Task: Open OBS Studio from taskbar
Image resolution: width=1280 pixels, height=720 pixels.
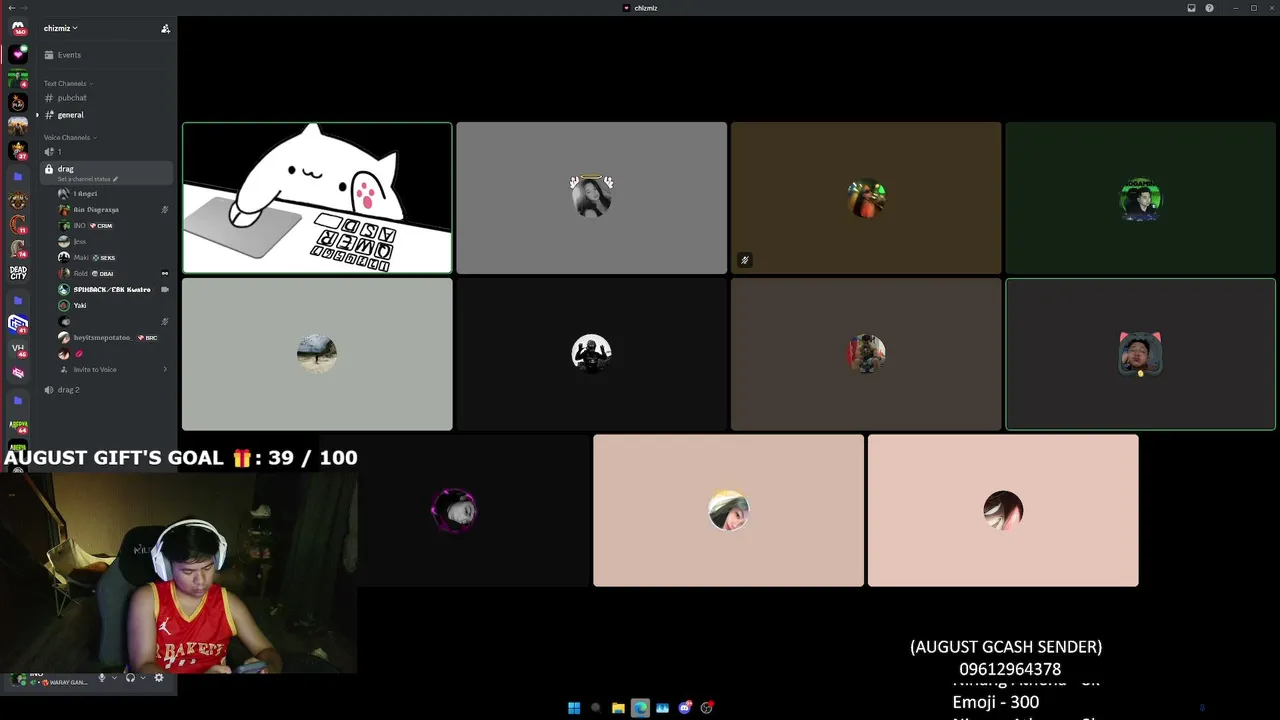Action: pos(707,708)
